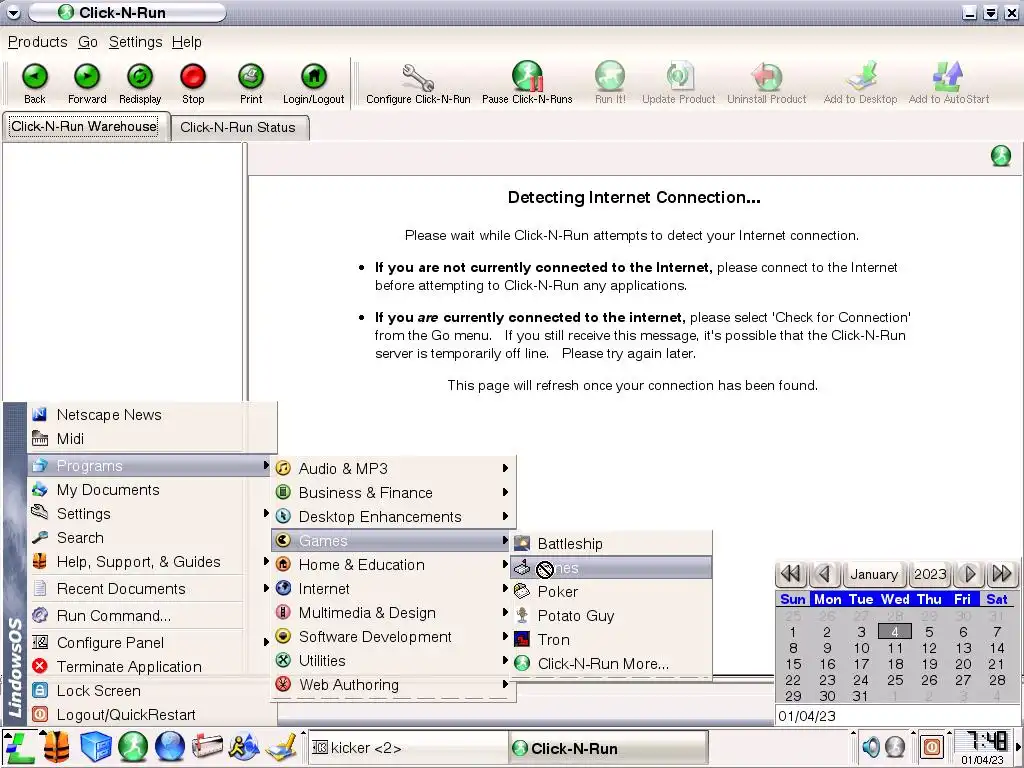The width and height of the screenshot is (1024, 768).
Task: Open My Documents in the launch menu
Action: [148, 490]
